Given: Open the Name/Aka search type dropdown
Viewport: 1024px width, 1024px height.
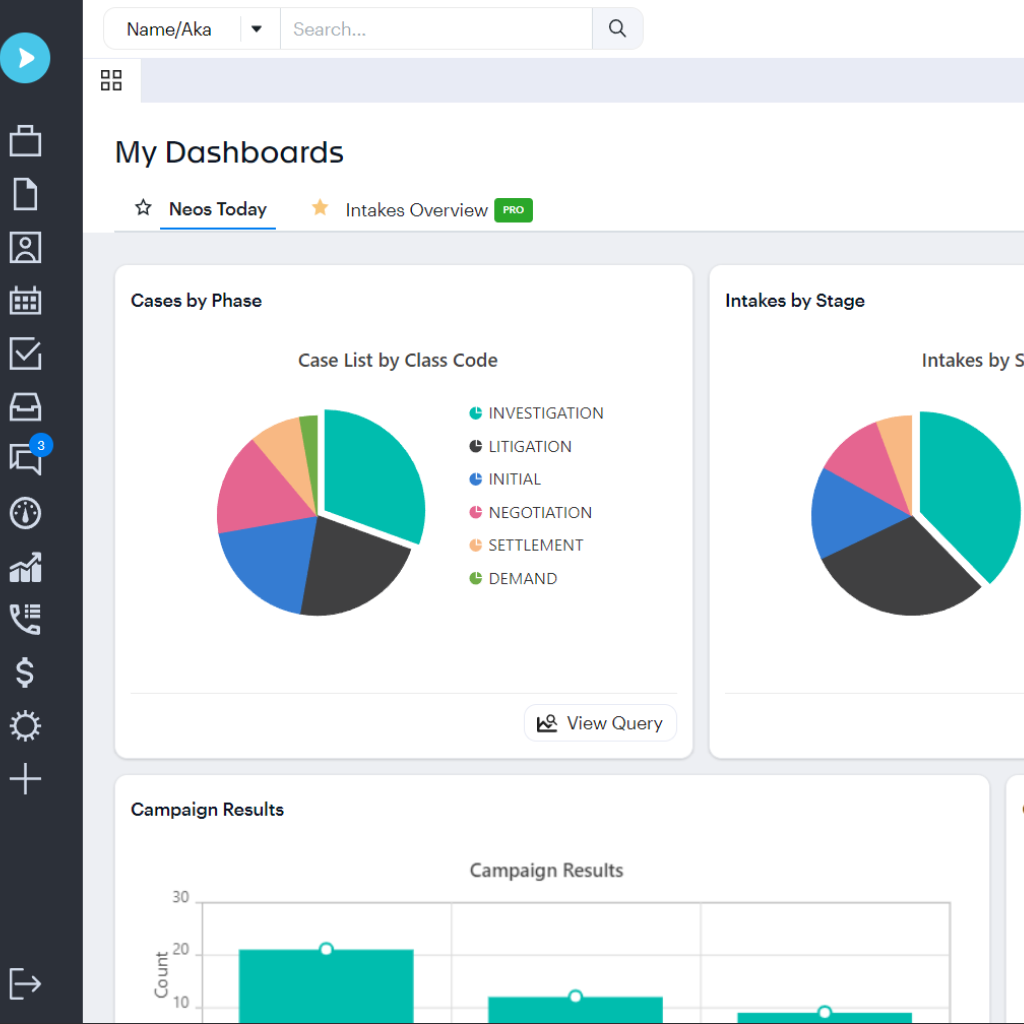Looking at the screenshot, I should pos(257,29).
